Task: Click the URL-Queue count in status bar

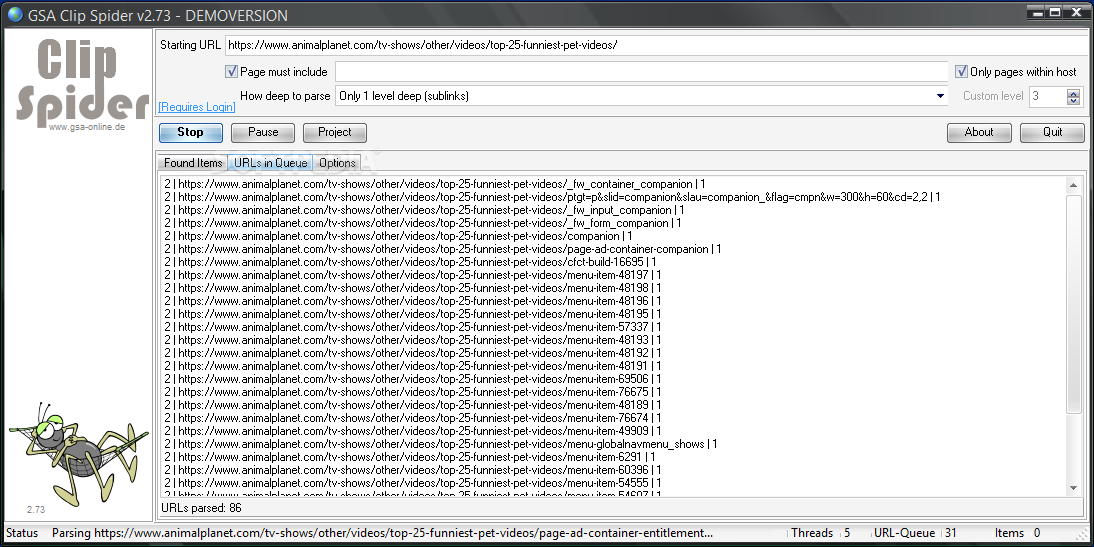Action: (x=950, y=533)
